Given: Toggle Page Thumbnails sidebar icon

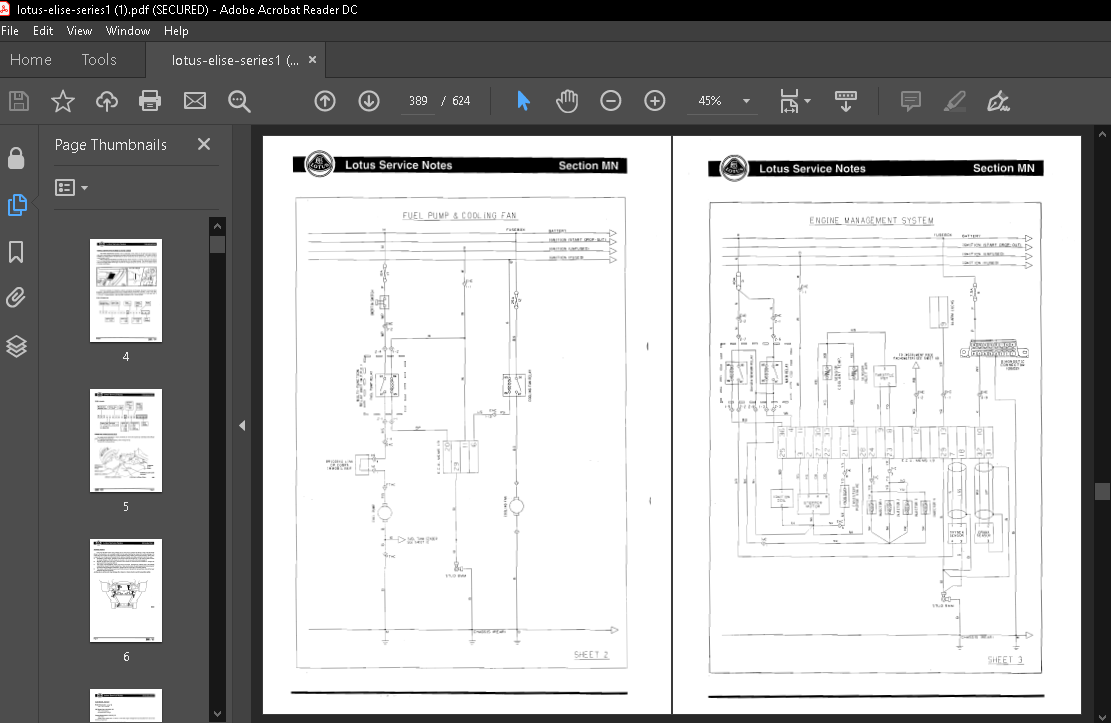Looking at the screenshot, I should click(x=17, y=205).
